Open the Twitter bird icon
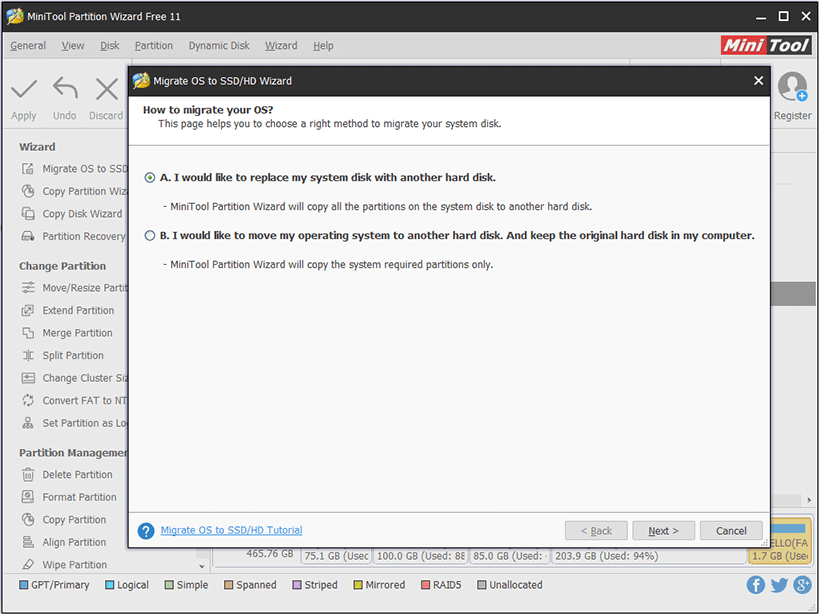 [779, 585]
